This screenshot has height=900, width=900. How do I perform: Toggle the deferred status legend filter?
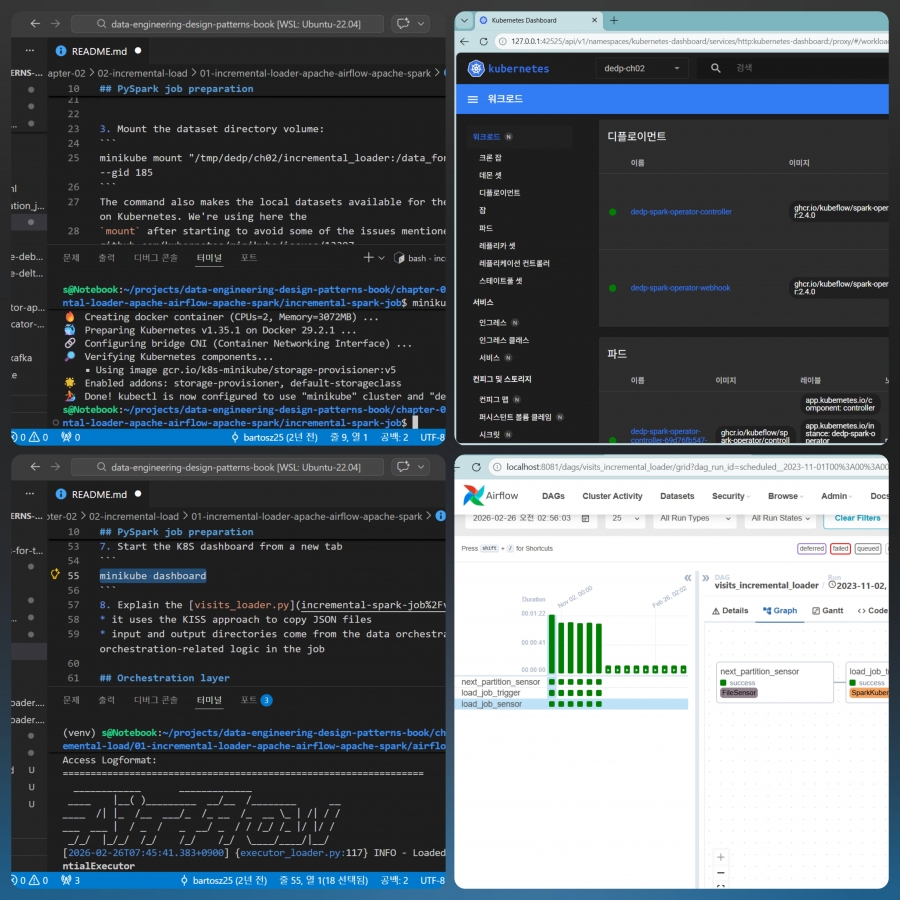pyautogui.click(x=811, y=548)
